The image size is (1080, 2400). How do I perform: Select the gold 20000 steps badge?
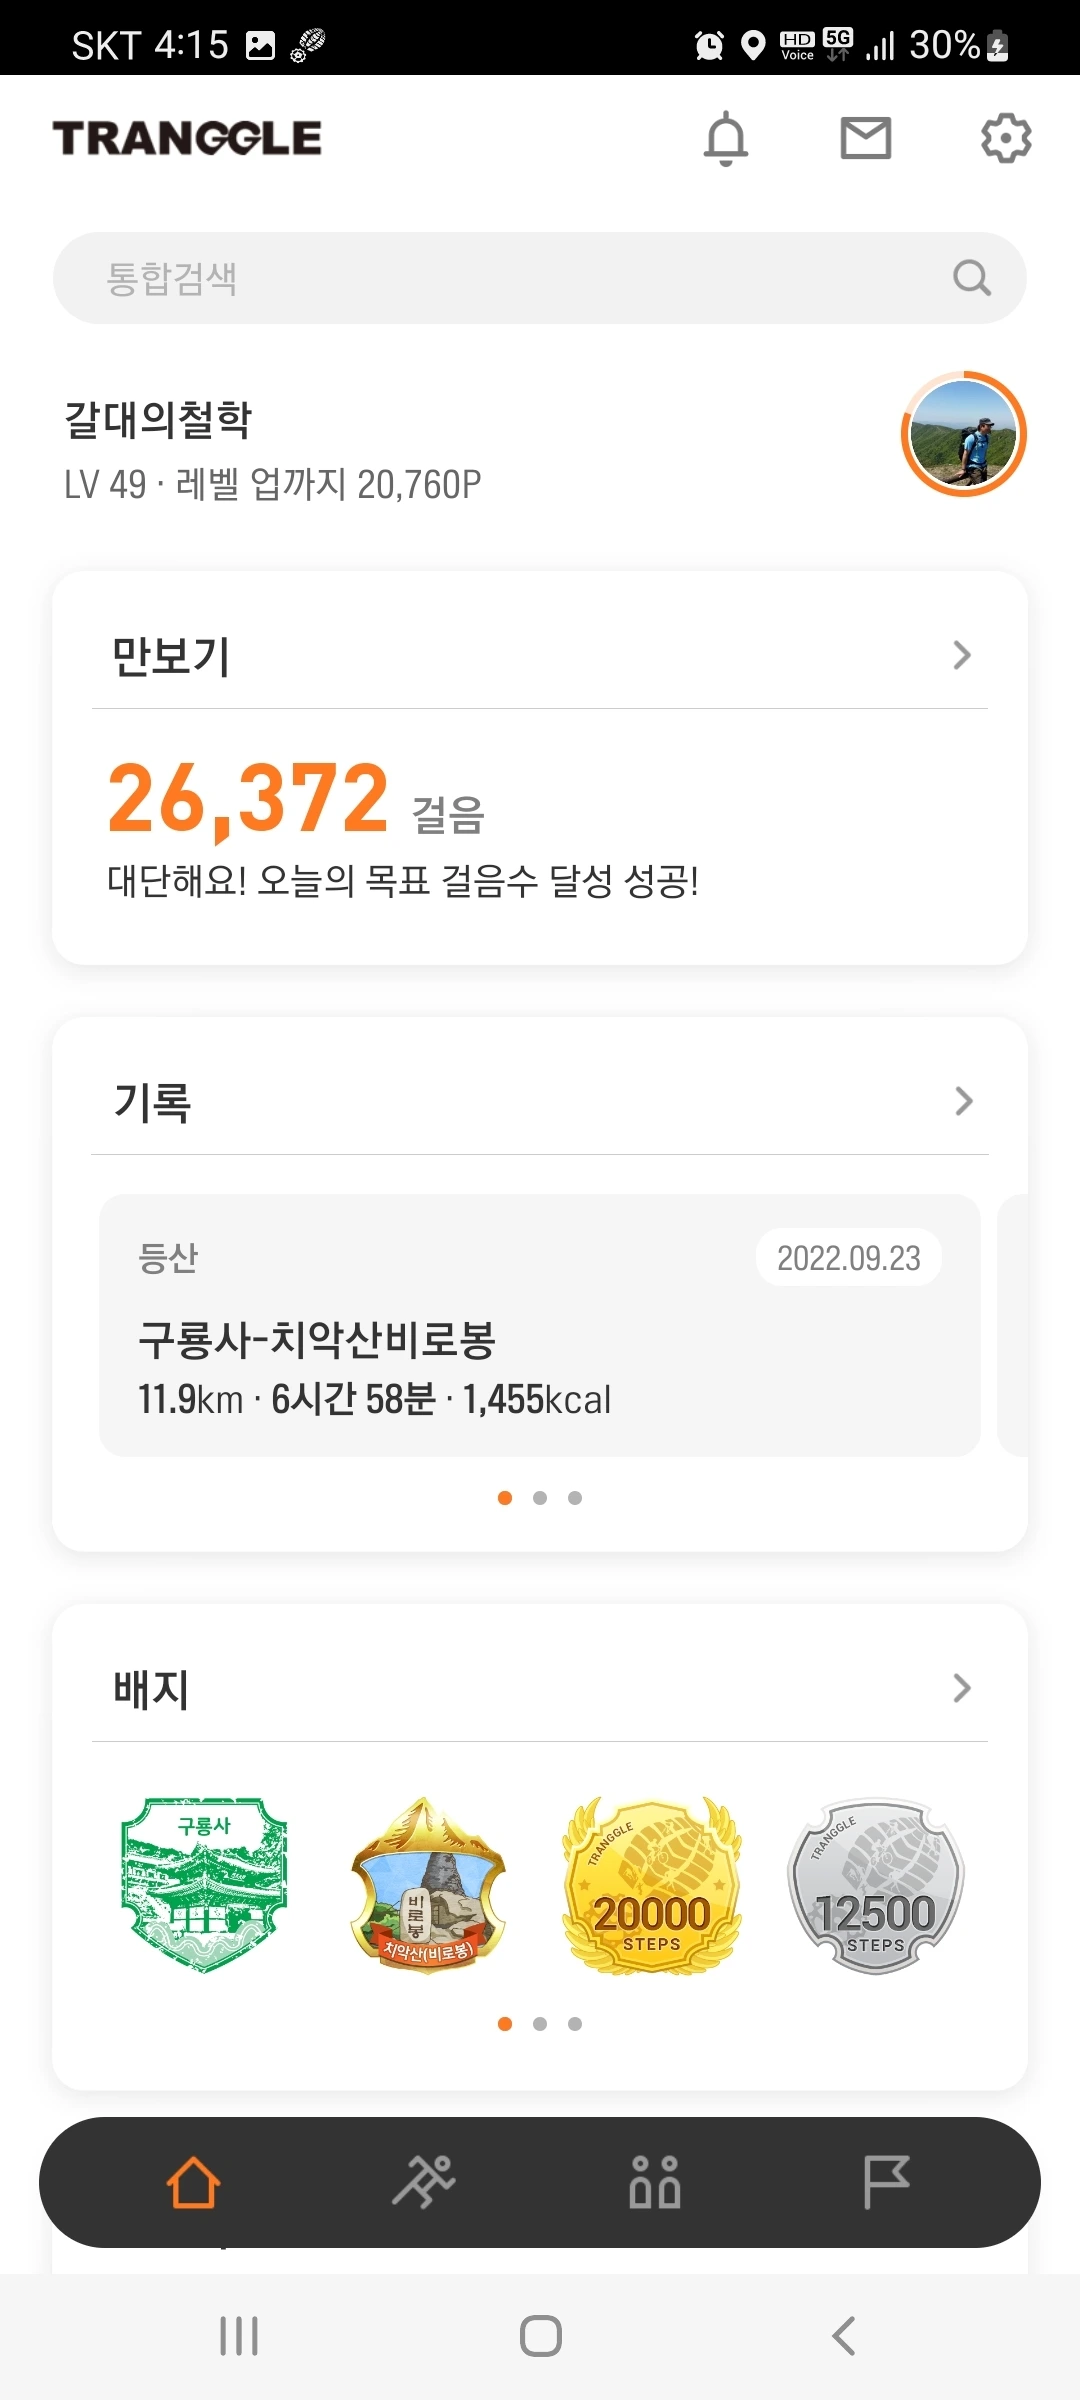tap(652, 1885)
